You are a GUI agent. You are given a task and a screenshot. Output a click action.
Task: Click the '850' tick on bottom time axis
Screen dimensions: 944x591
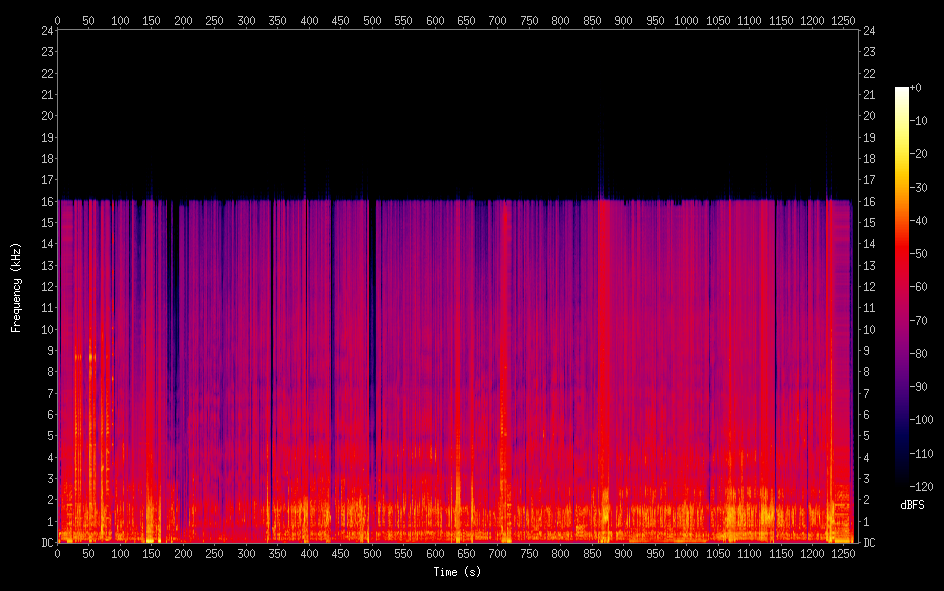pos(592,553)
